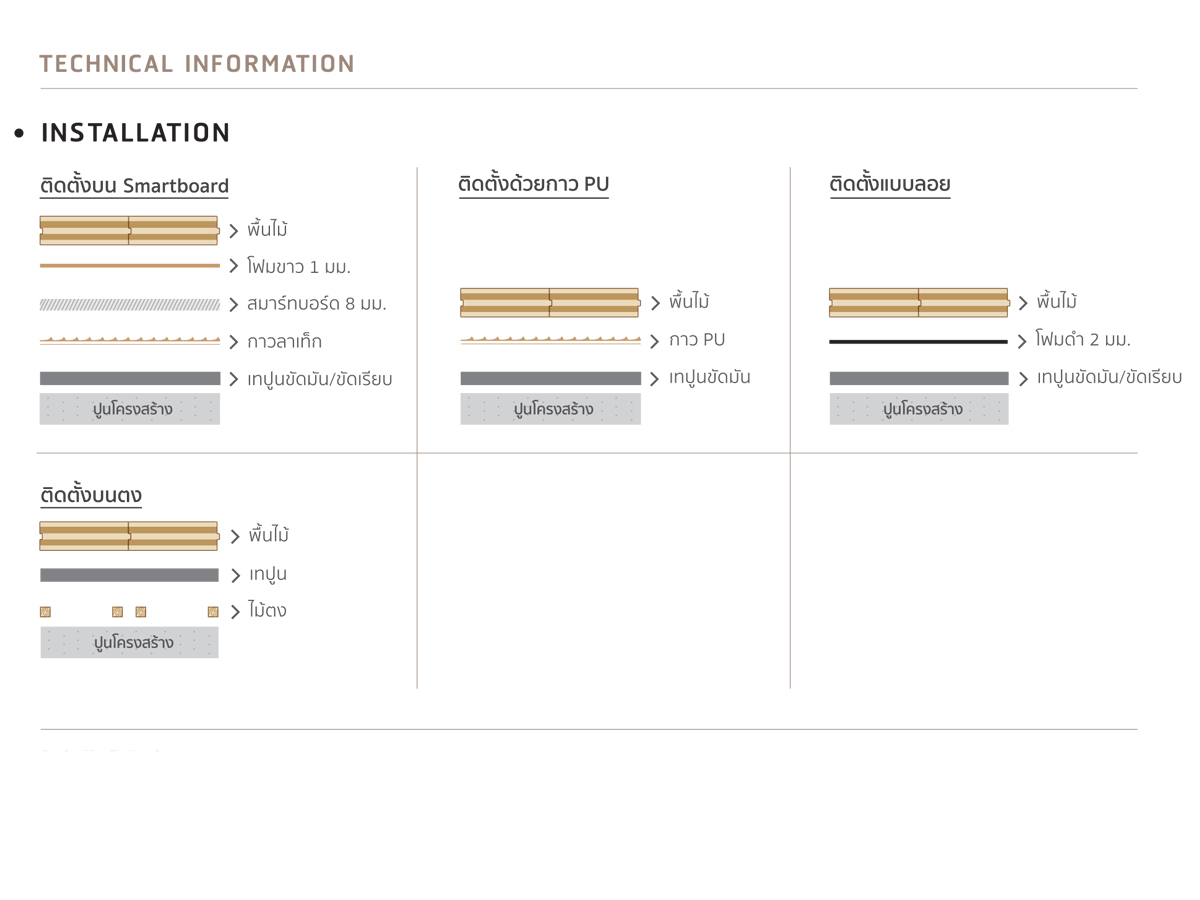Select the ติดตั้งบนตง heading
The height and width of the screenshot is (900, 1200).
click(x=91, y=495)
